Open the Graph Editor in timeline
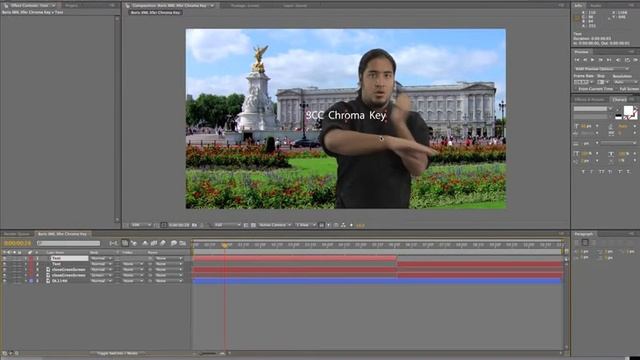This screenshot has height=360, width=640. 182,243
